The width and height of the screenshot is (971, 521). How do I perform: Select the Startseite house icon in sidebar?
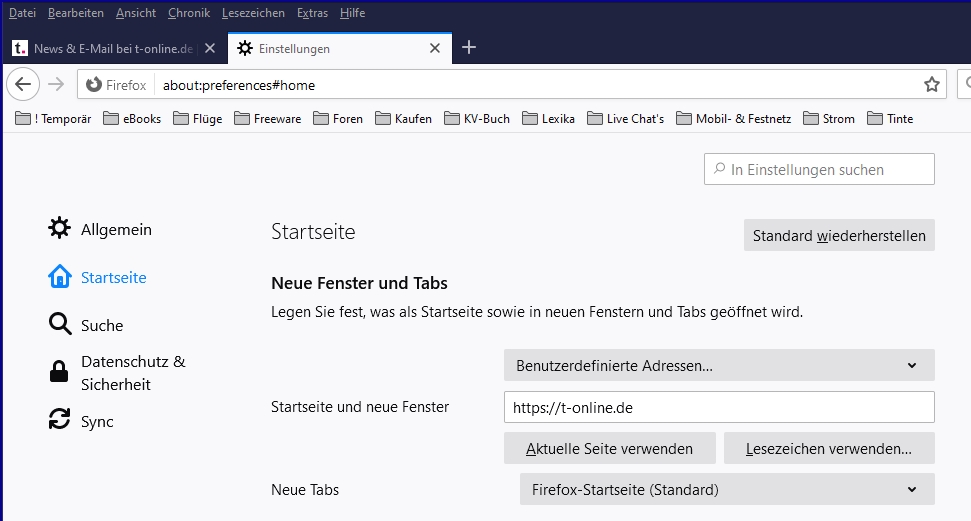(x=60, y=277)
